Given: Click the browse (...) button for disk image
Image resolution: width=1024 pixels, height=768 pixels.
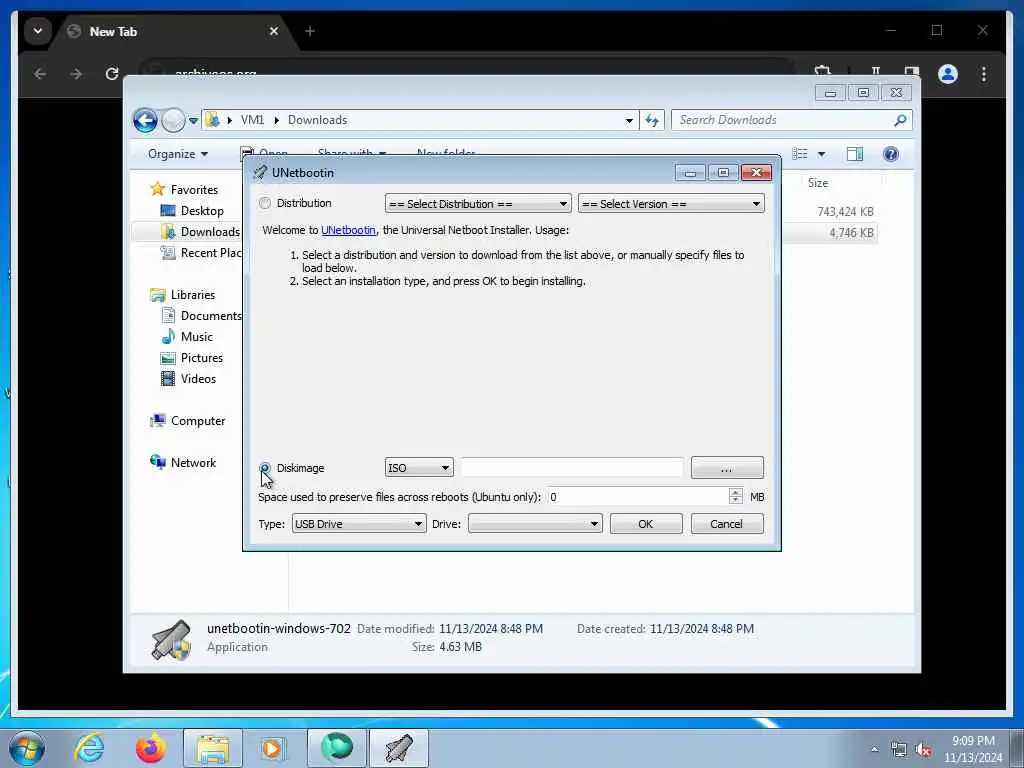Looking at the screenshot, I should click(x=727, y=468).
